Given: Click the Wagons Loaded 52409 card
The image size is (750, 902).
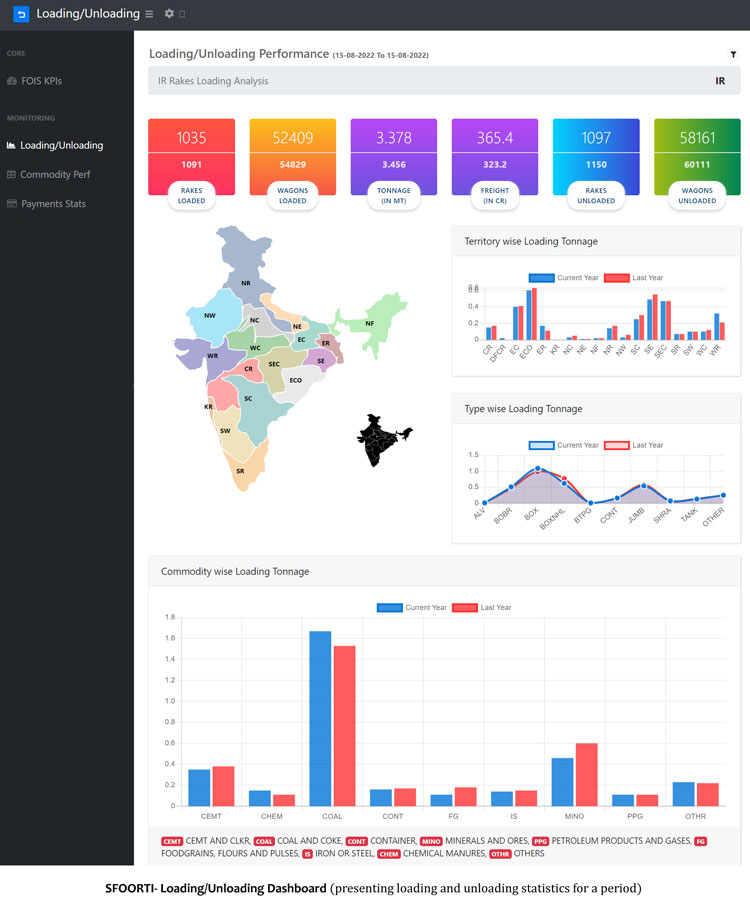Looking at the screenshot, I should [x=293, y=156].
